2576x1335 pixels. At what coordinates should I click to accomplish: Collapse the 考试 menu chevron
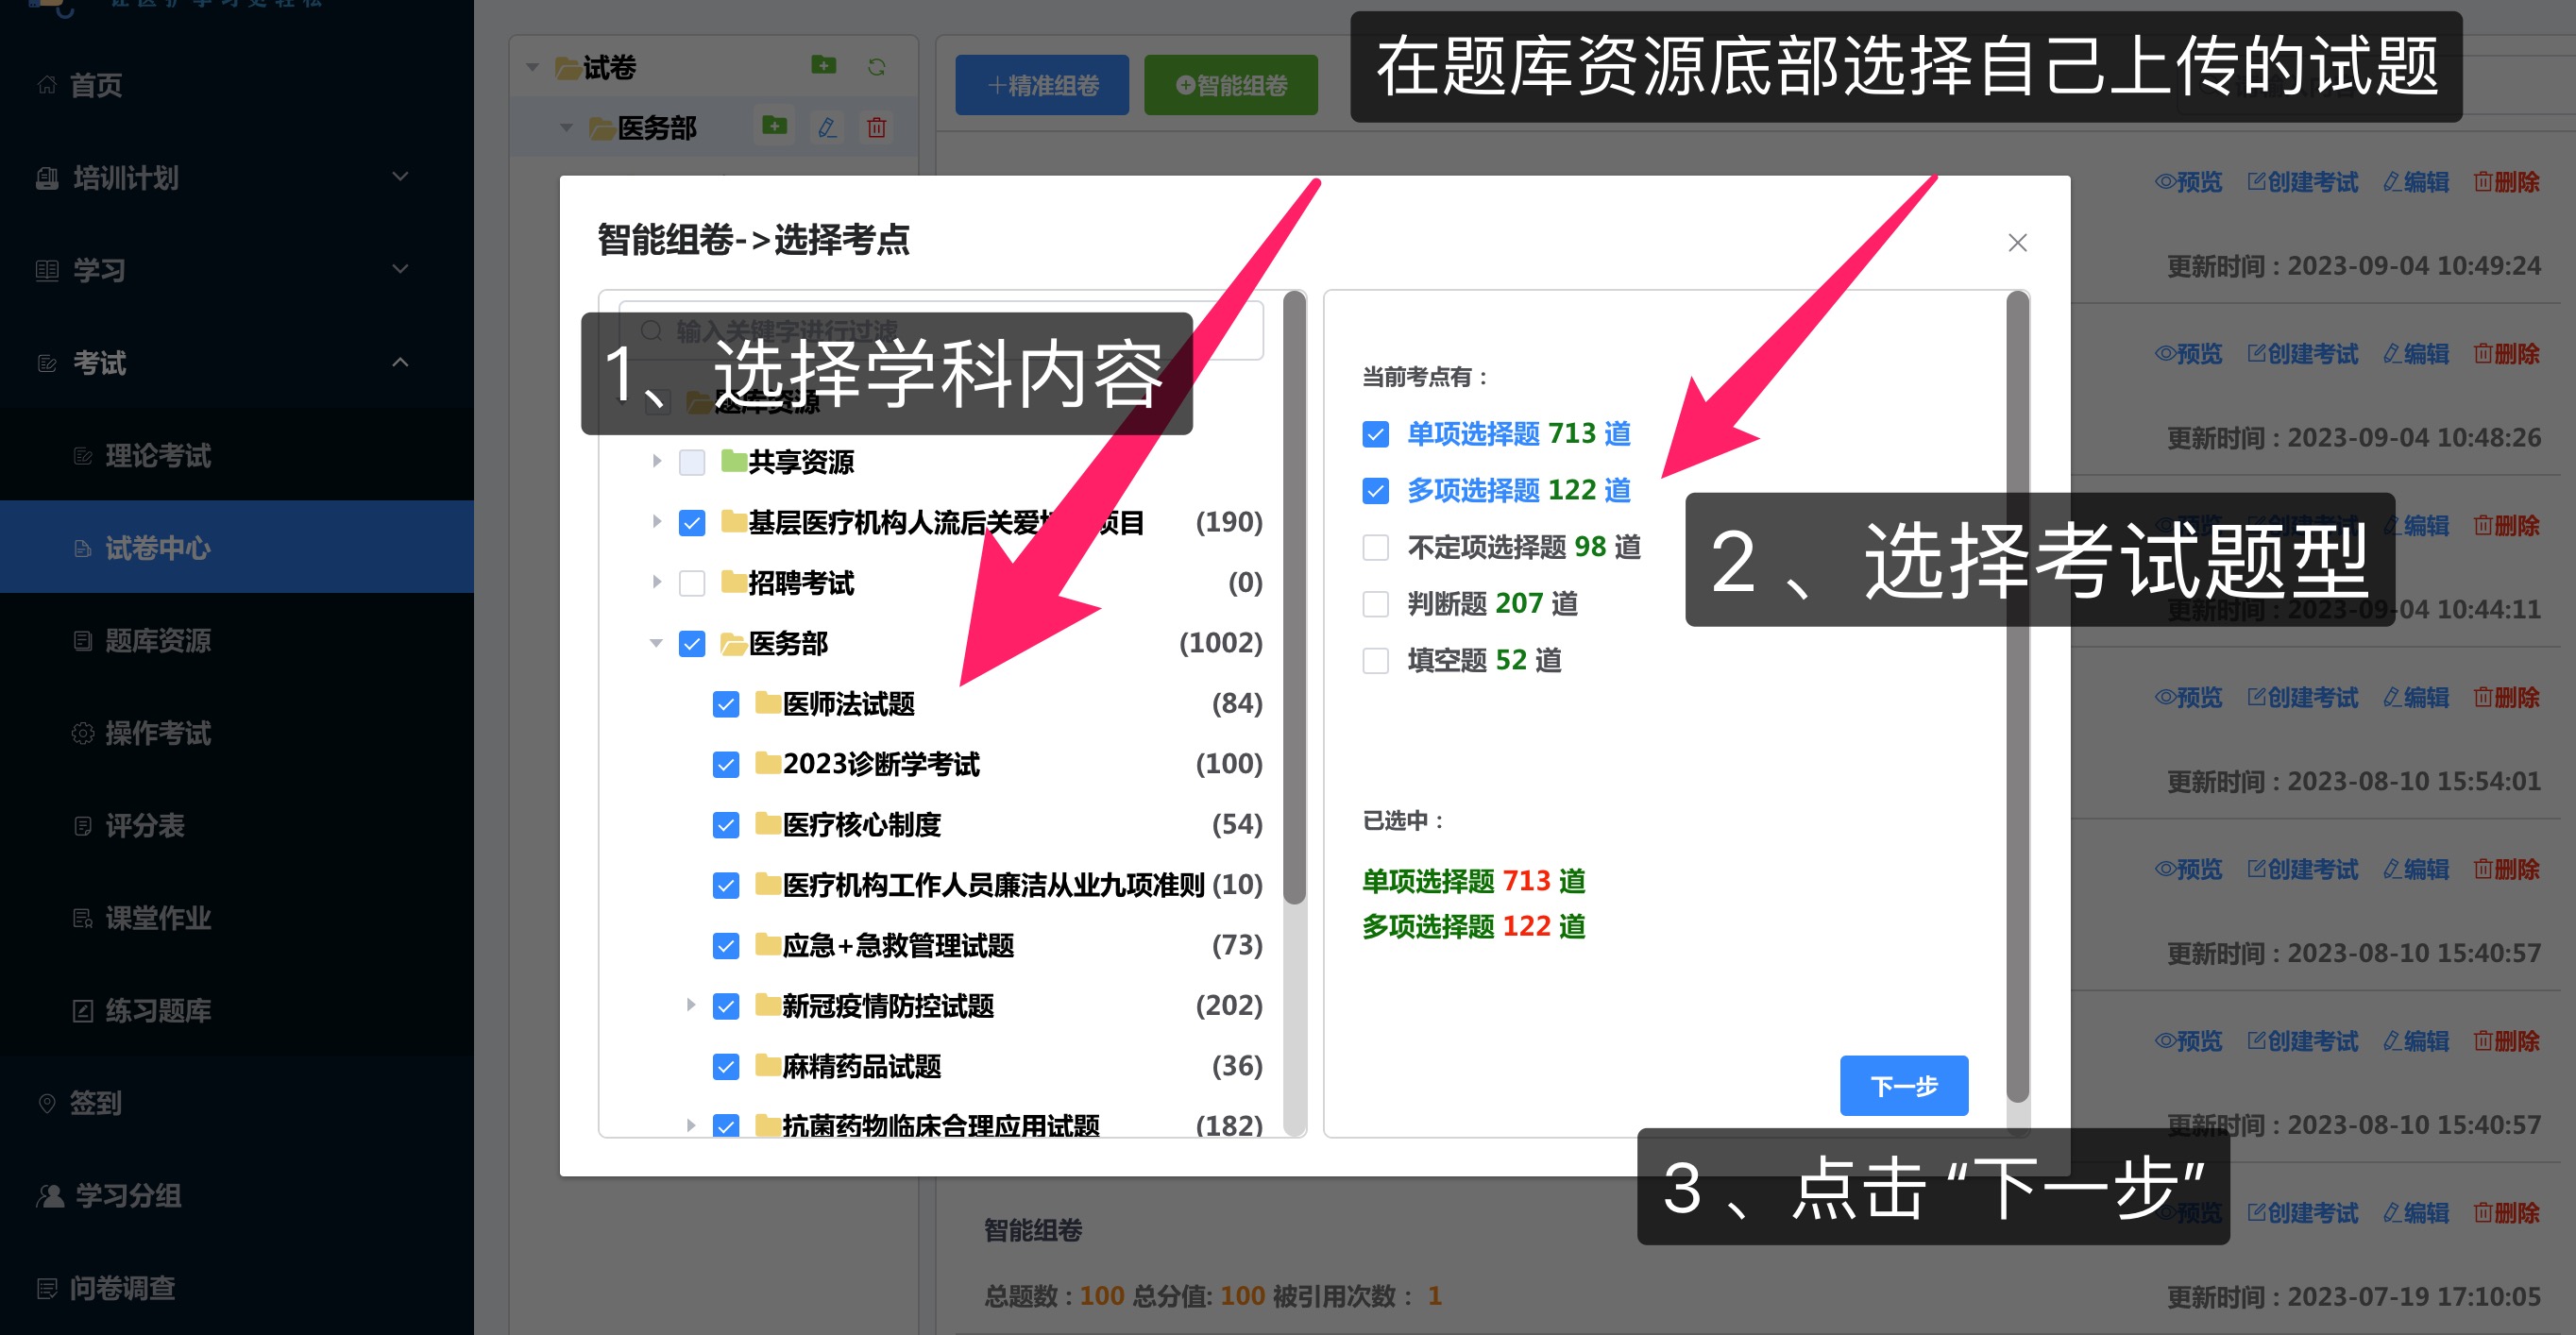(400, 362)
